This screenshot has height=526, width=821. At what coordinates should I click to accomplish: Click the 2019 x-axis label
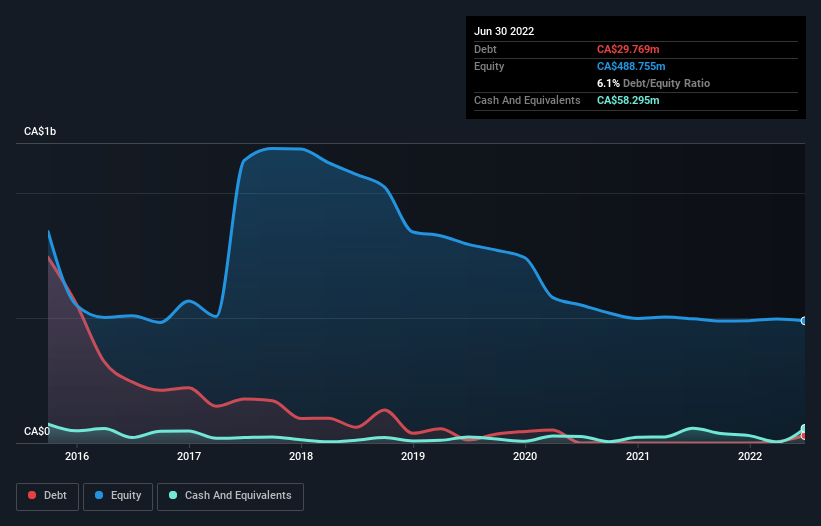pos(413,456)
